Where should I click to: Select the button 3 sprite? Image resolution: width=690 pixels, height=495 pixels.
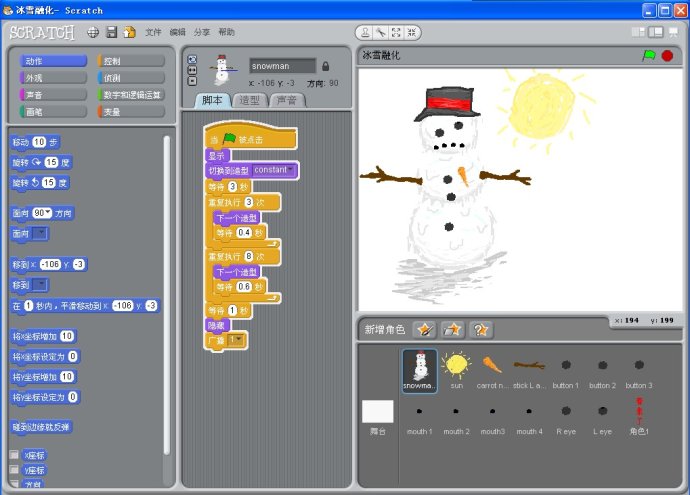tap(639, 370)
